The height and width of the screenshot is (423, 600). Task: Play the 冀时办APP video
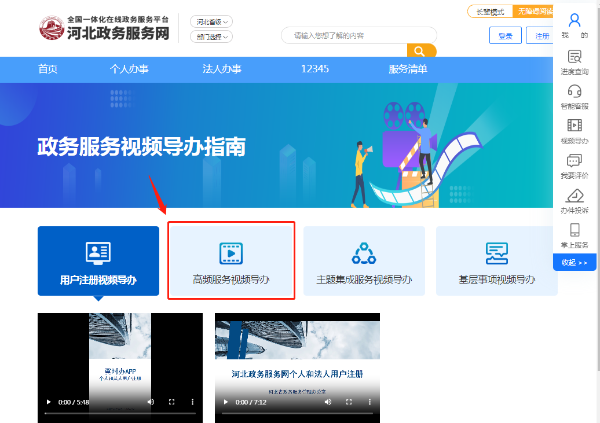click(49, 402)
